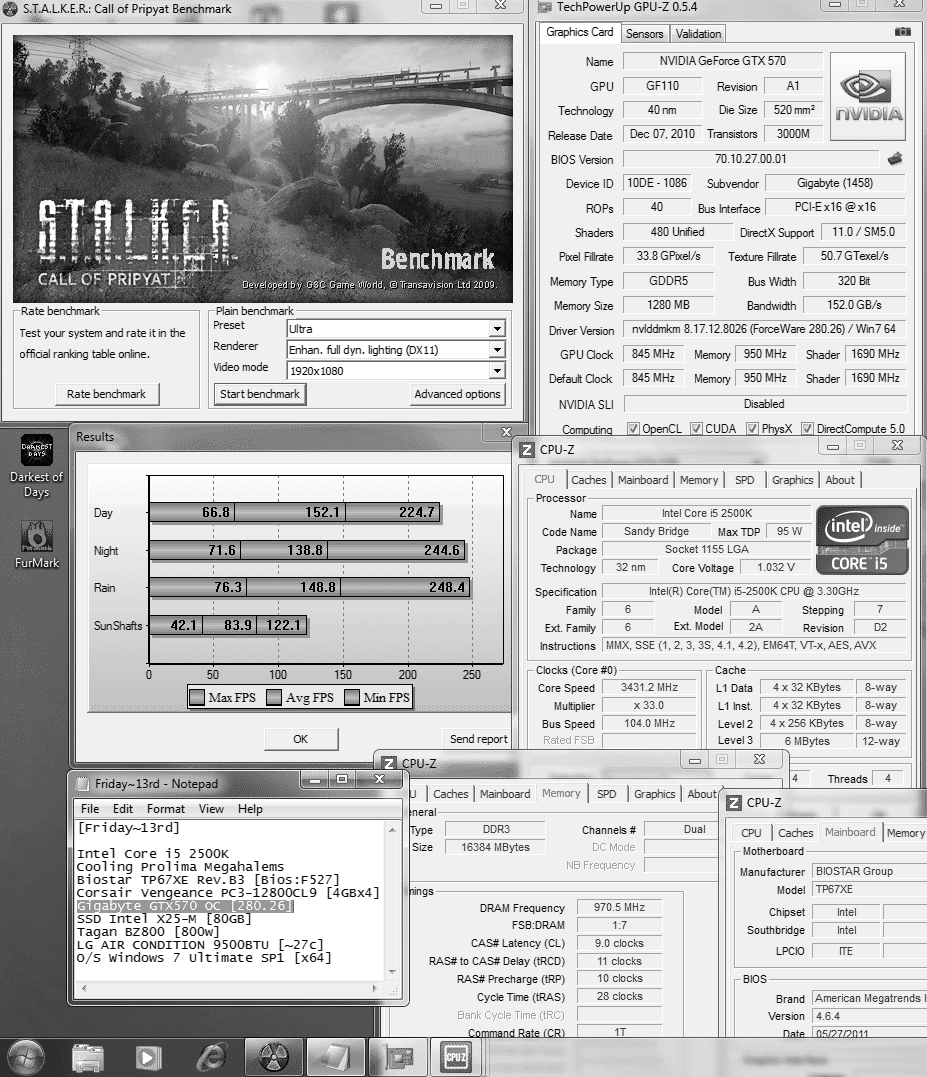The height and width of the screenshot is (1077, 927).
Task: Click the Intel Core i5 logo in CPU-Z
Action: 862,540
